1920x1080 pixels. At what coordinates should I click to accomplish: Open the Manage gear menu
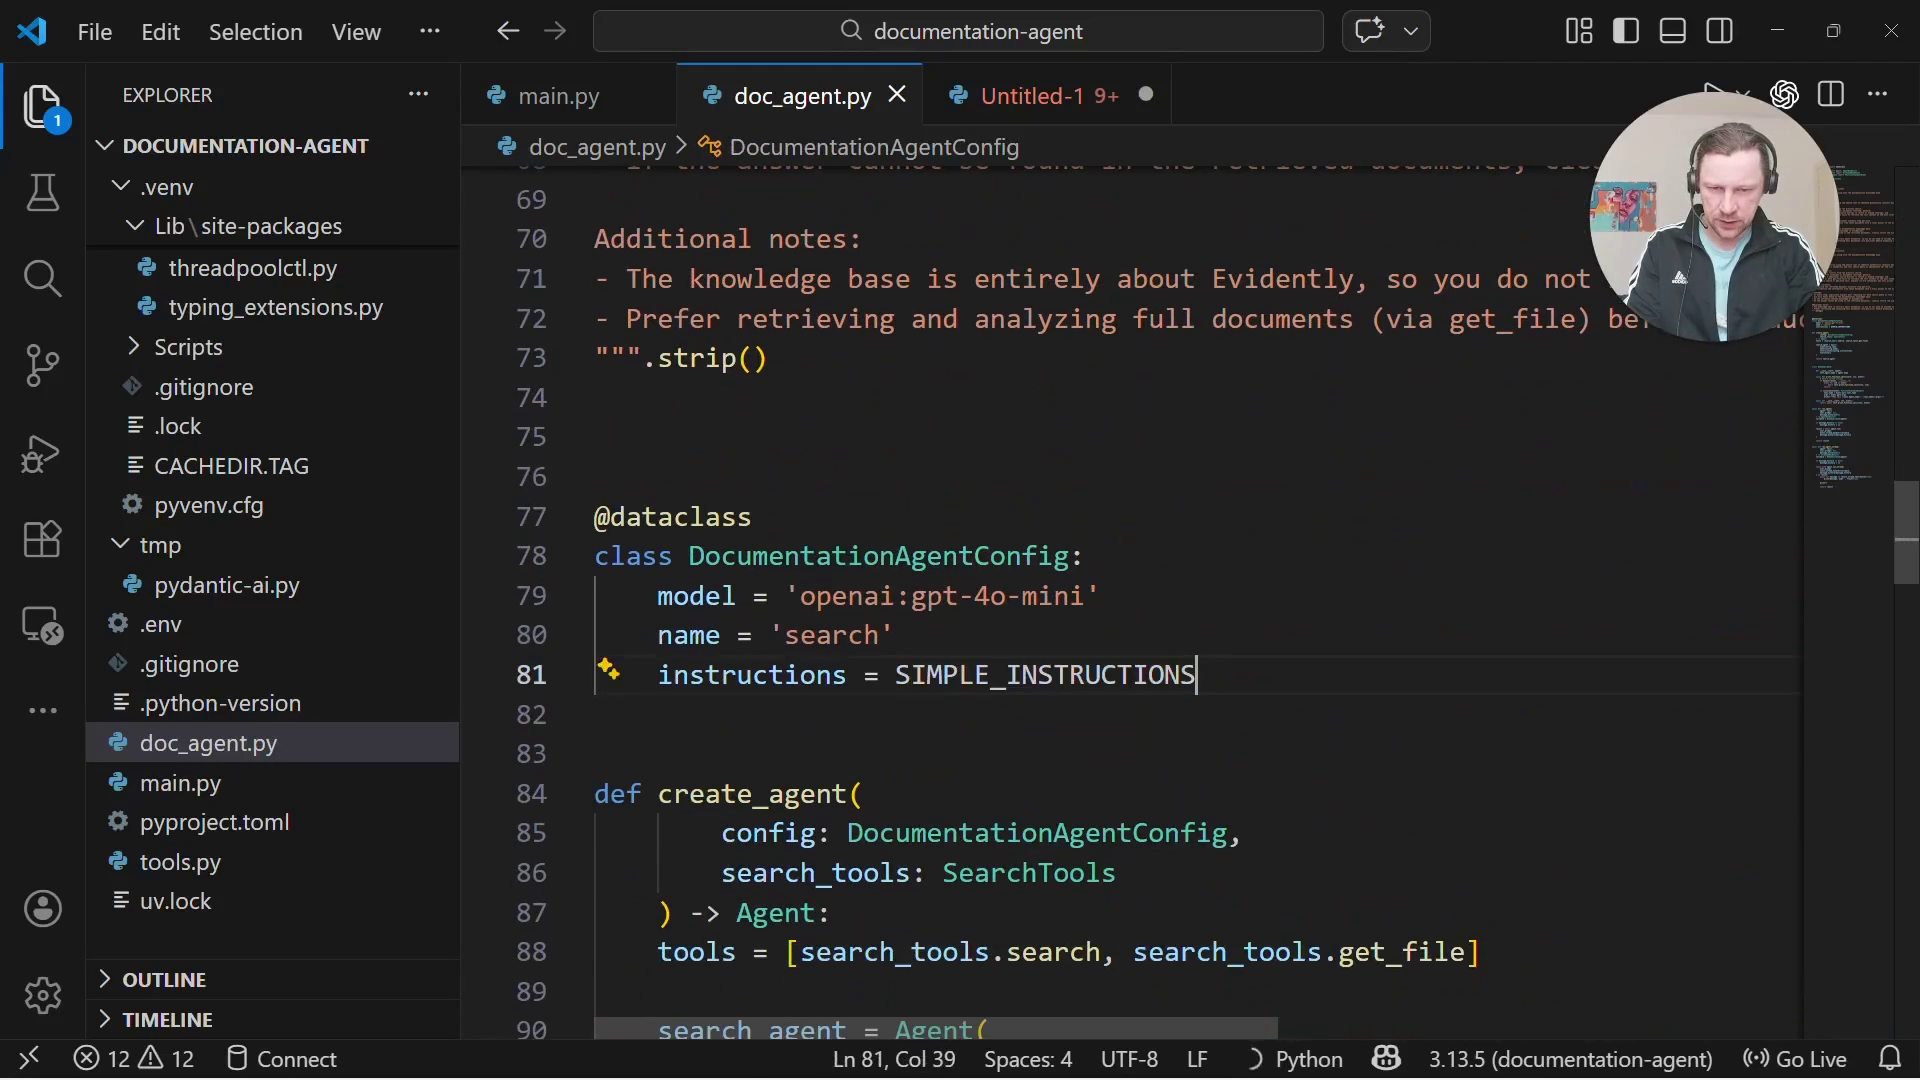point(42,996)
